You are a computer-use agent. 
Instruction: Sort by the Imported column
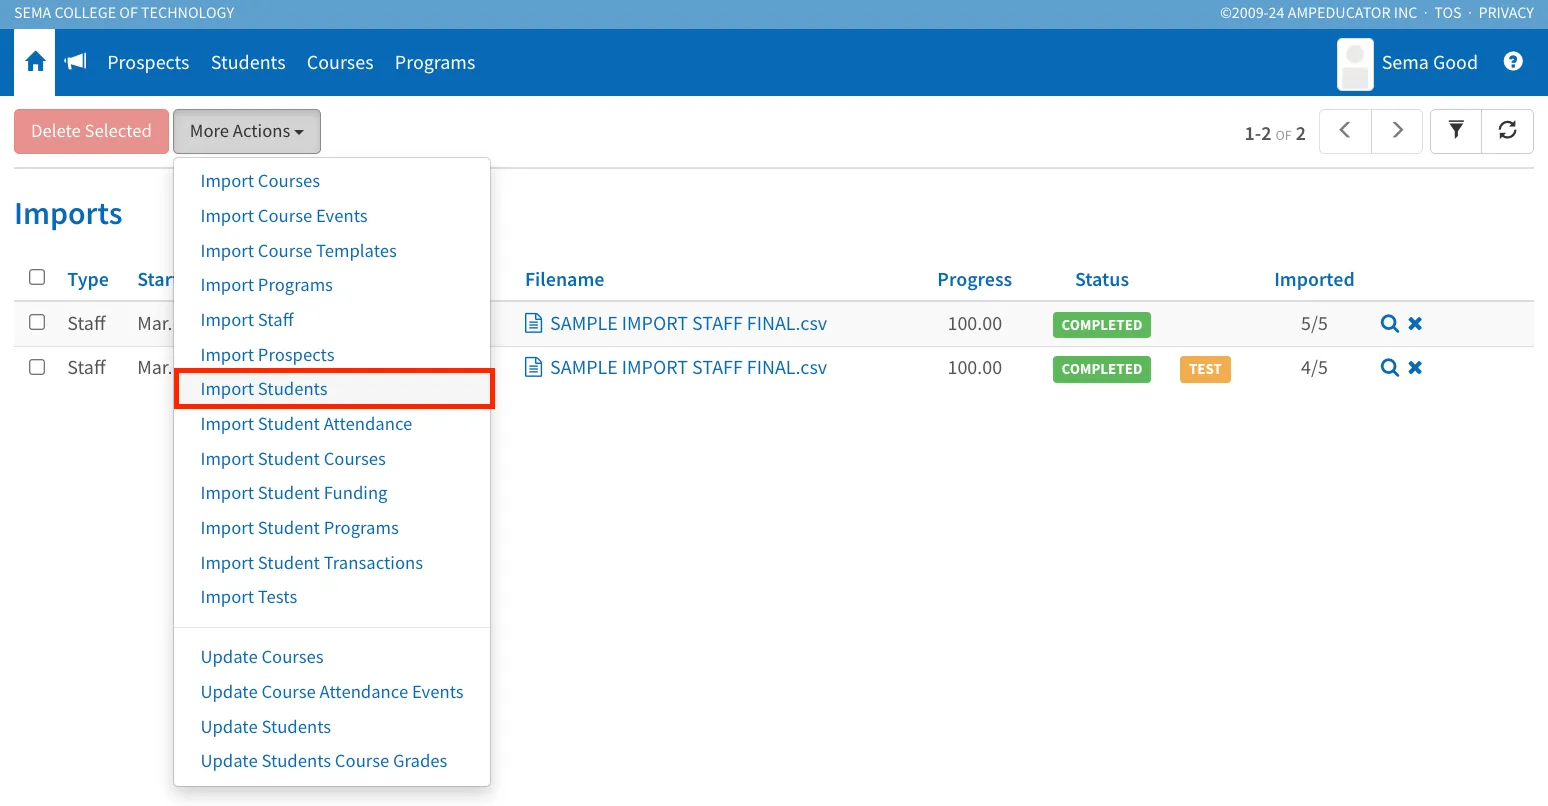pos(1314,279)
